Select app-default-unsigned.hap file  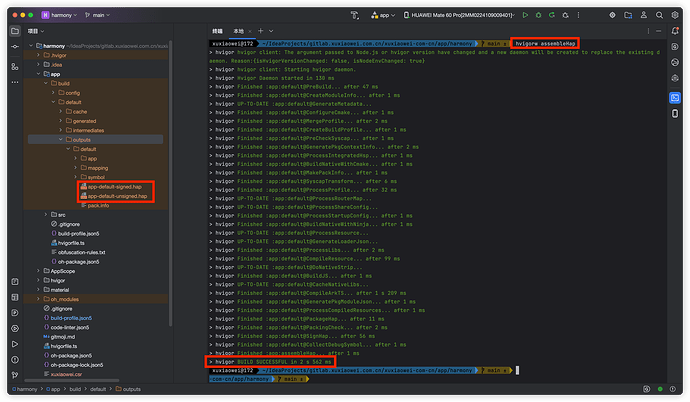pos(114,196)
